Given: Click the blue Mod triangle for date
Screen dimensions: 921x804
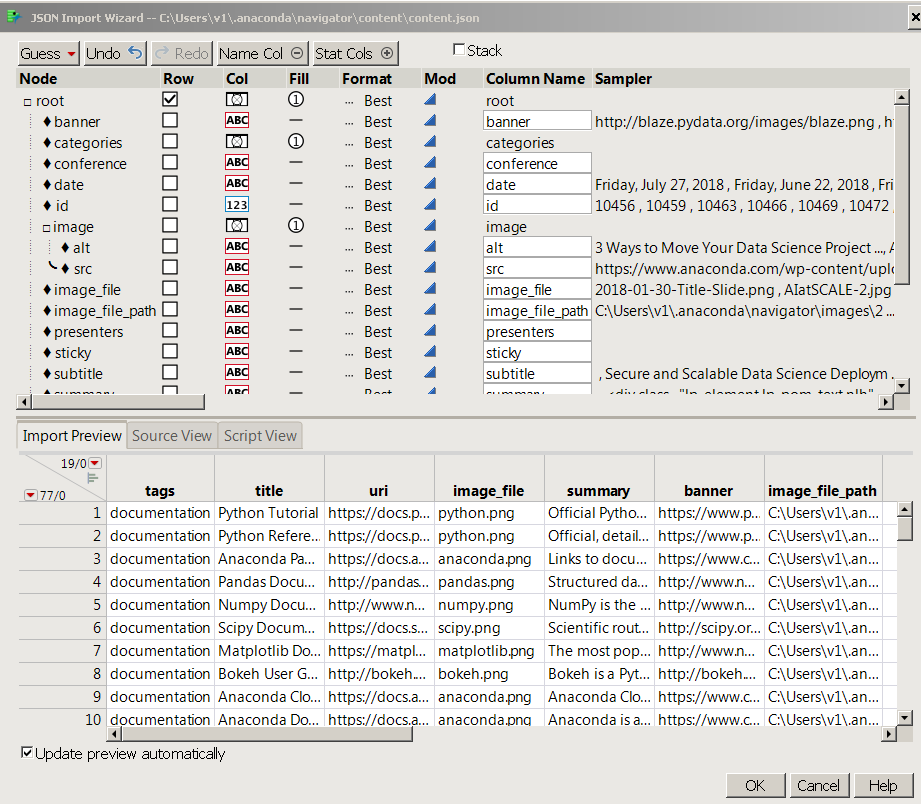Looking at the screenshot, I should 430,184.
